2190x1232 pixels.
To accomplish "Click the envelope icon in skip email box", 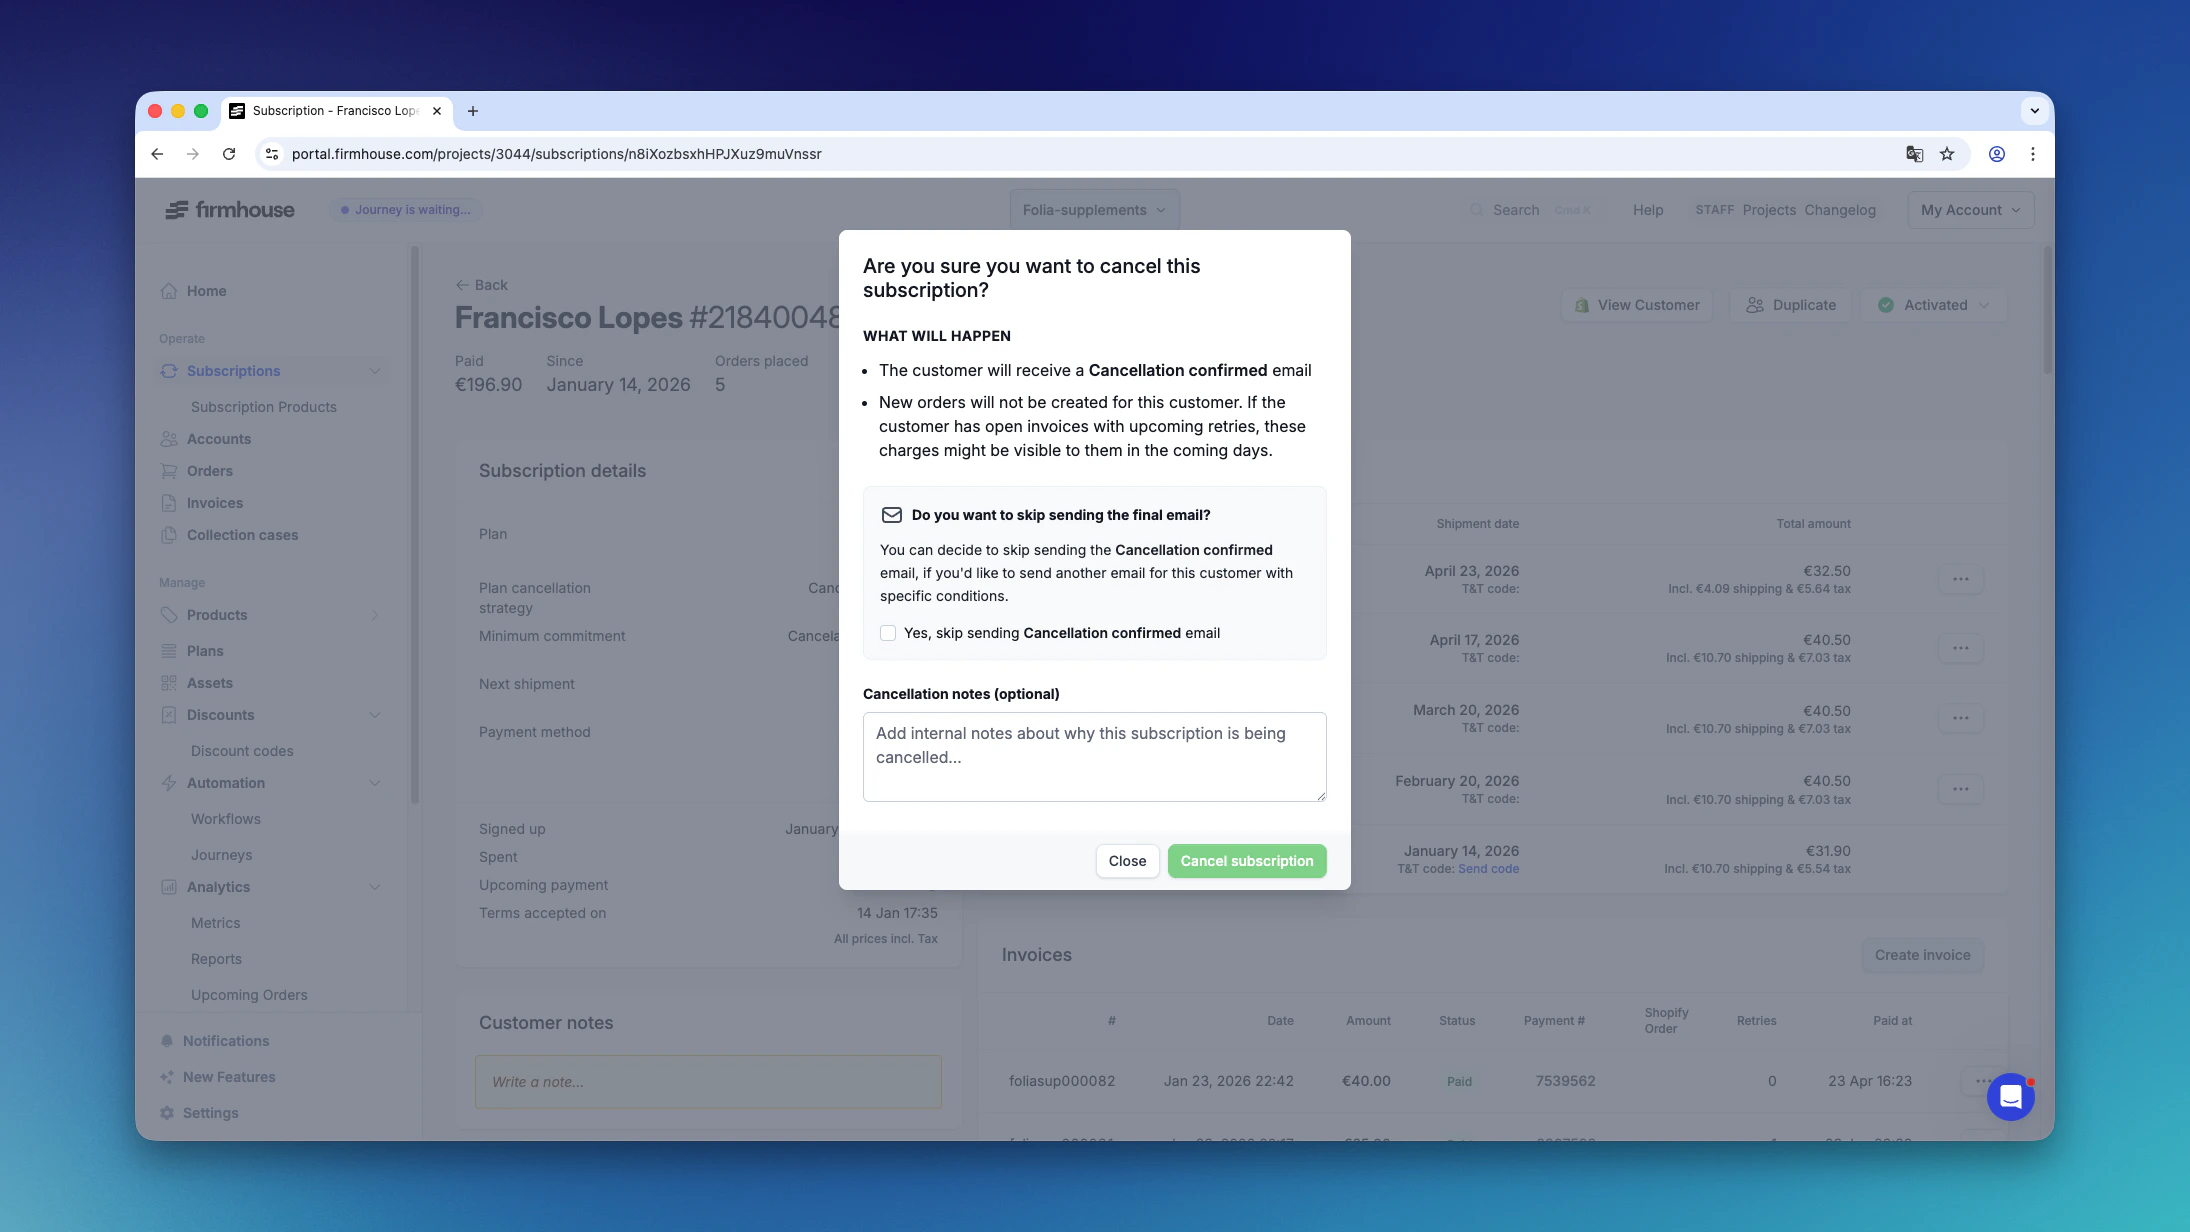I will 891,515.
